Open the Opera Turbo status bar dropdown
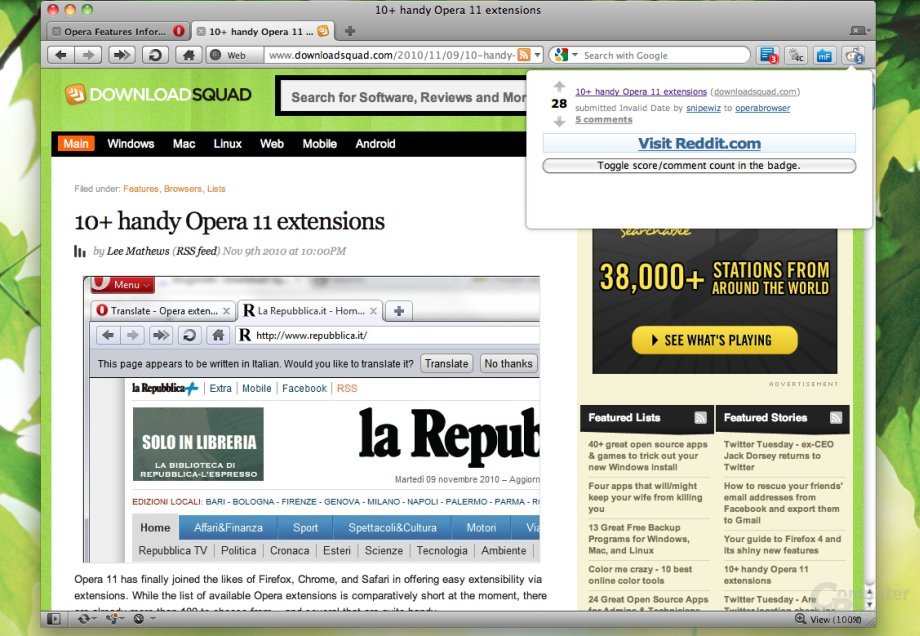920x636 pixels. coord(143,618)
